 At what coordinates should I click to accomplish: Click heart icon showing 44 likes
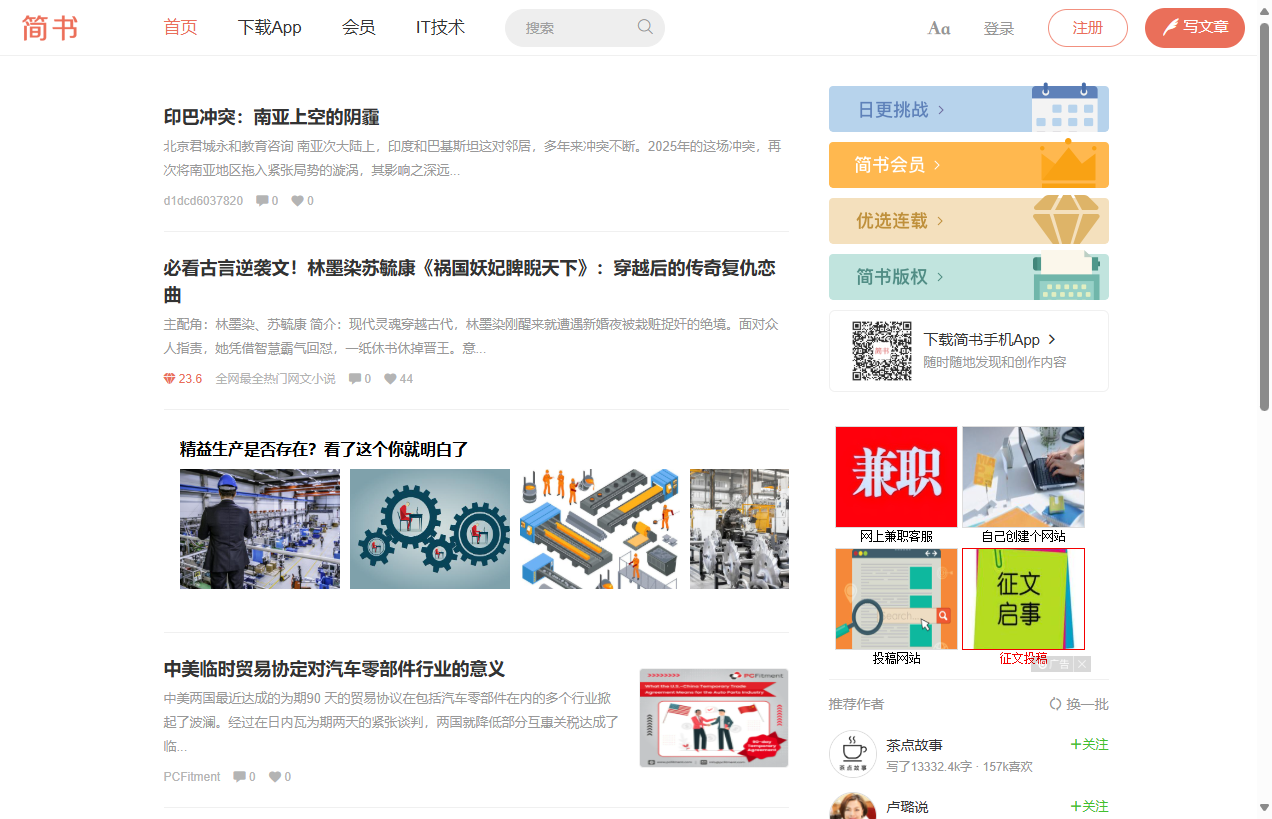click(x=391, y=379)
